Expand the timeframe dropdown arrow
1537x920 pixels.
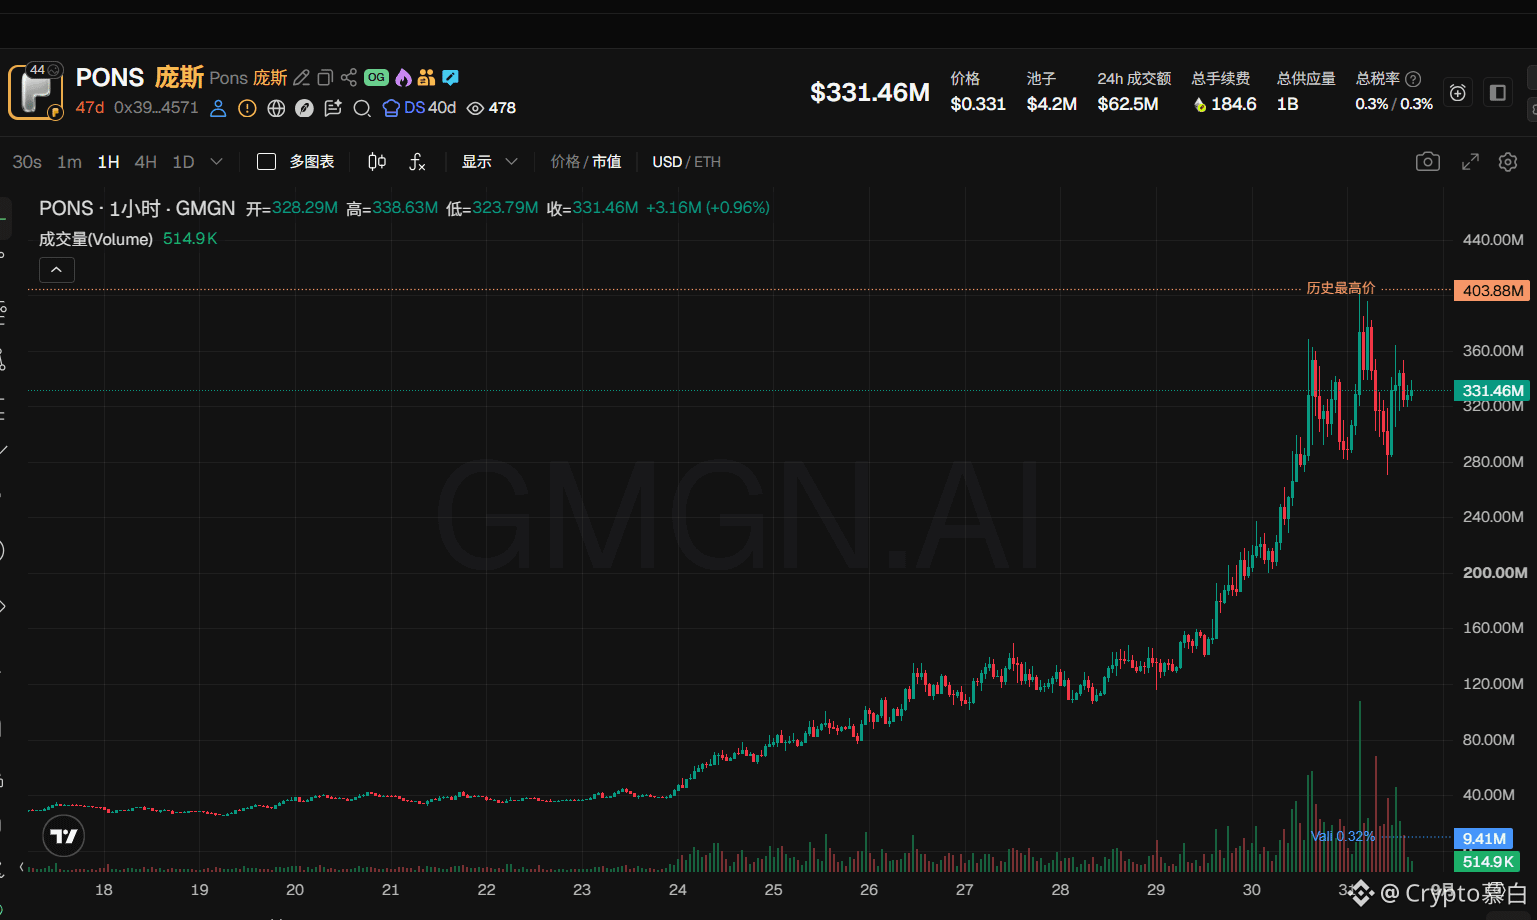click(216, 162)
